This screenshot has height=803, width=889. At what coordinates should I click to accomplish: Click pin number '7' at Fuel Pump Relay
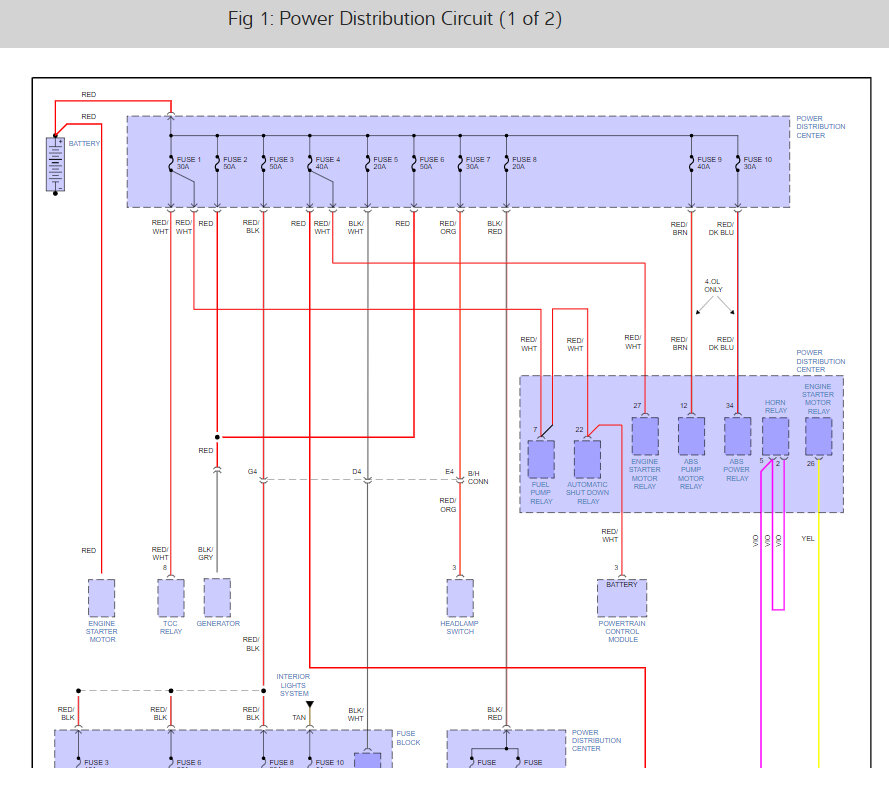click(x=535, y=429)
